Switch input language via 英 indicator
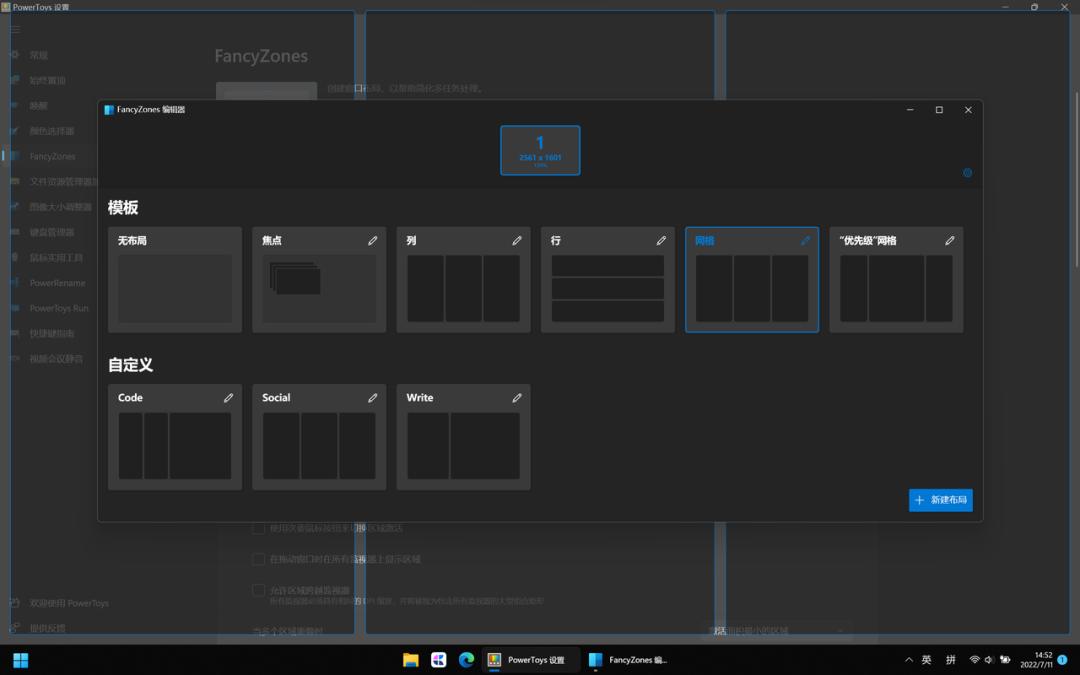 tap(927, 660)
